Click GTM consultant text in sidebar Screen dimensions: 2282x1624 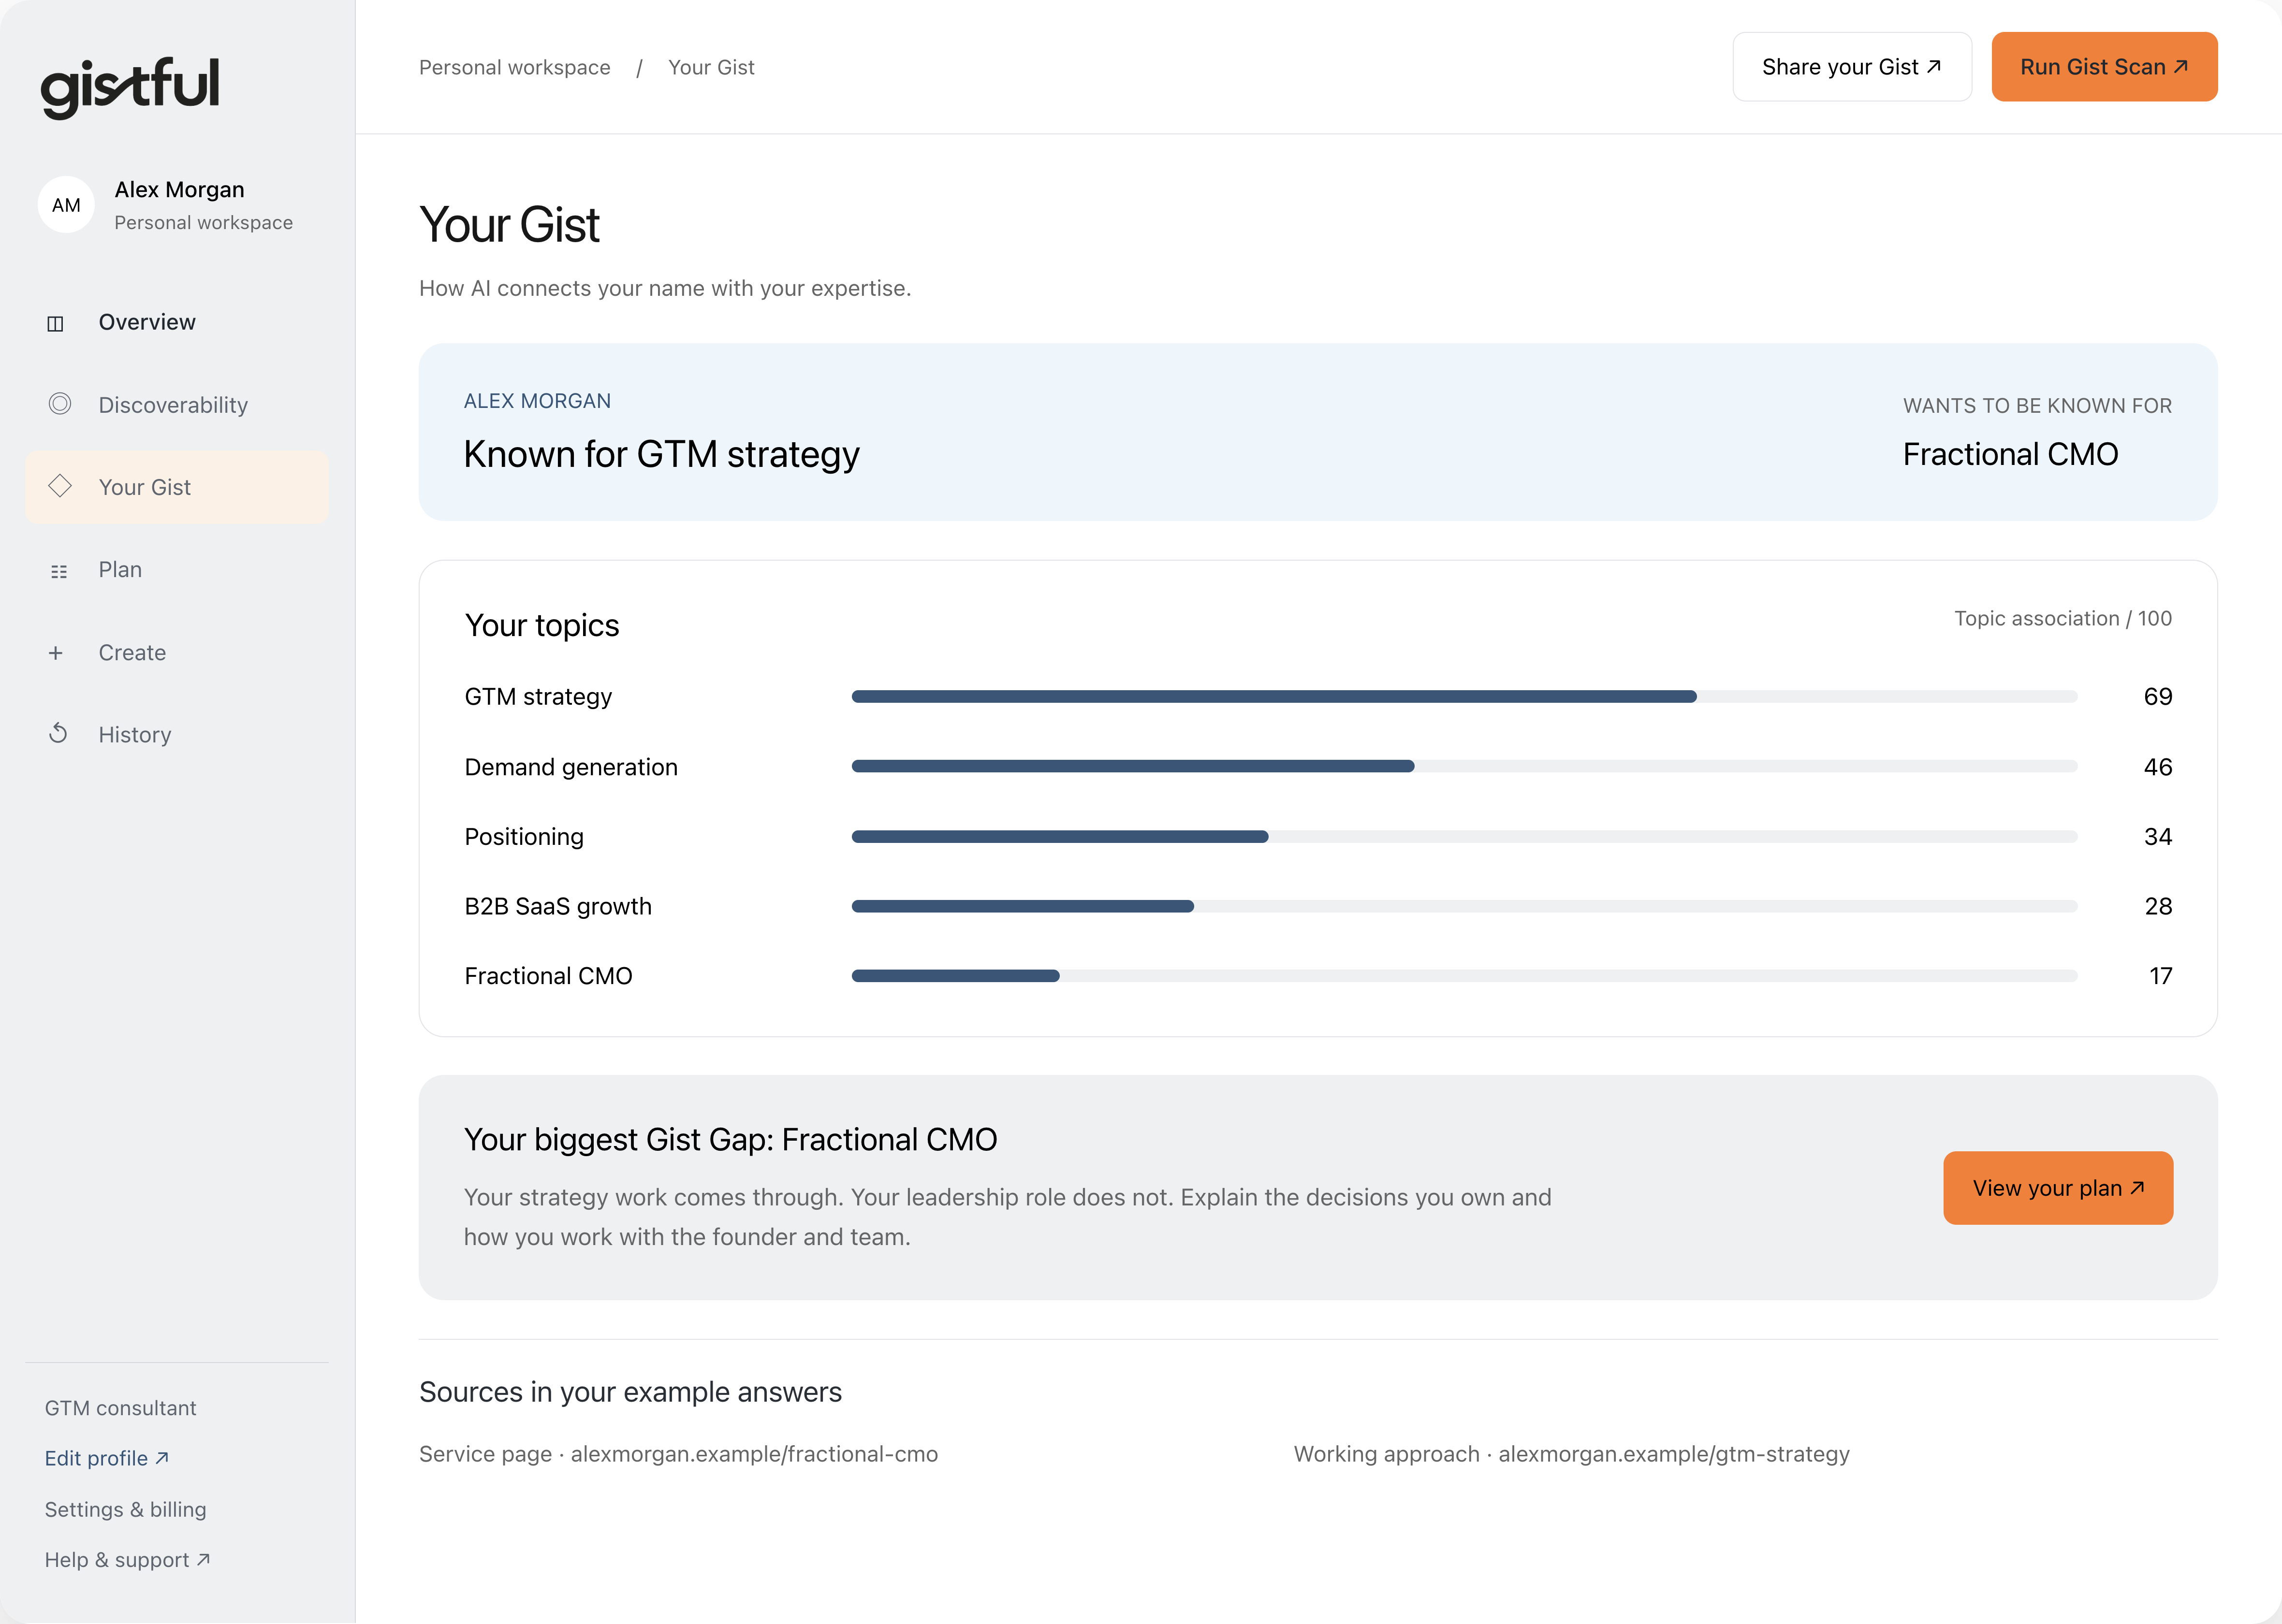pos(120,1408)
